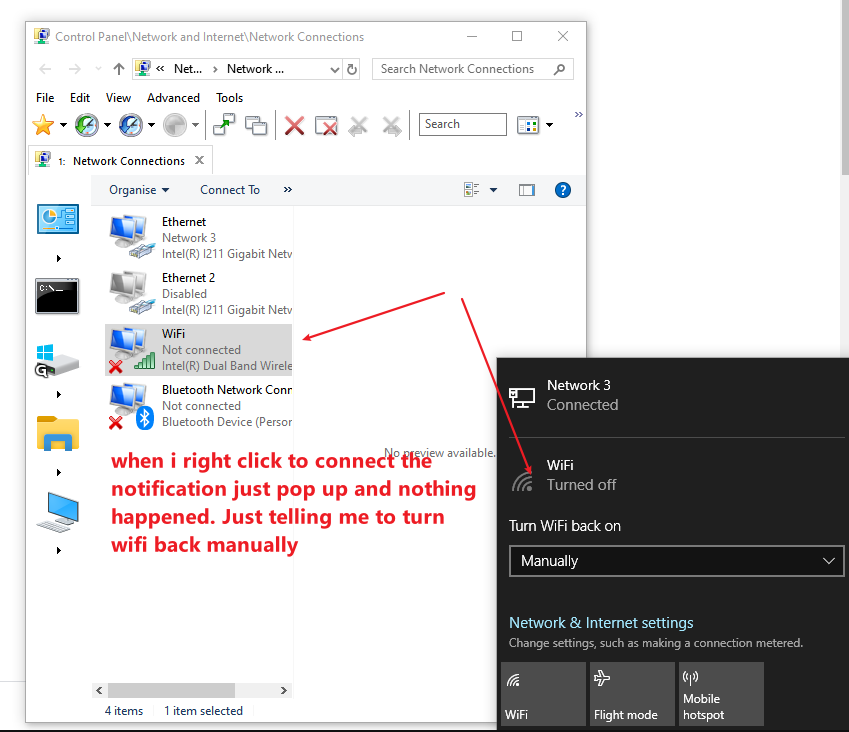Open the file folder sidebar icon
Image resolution: width=849 pixels, height=732 pixels.
(x=58, y=433)
